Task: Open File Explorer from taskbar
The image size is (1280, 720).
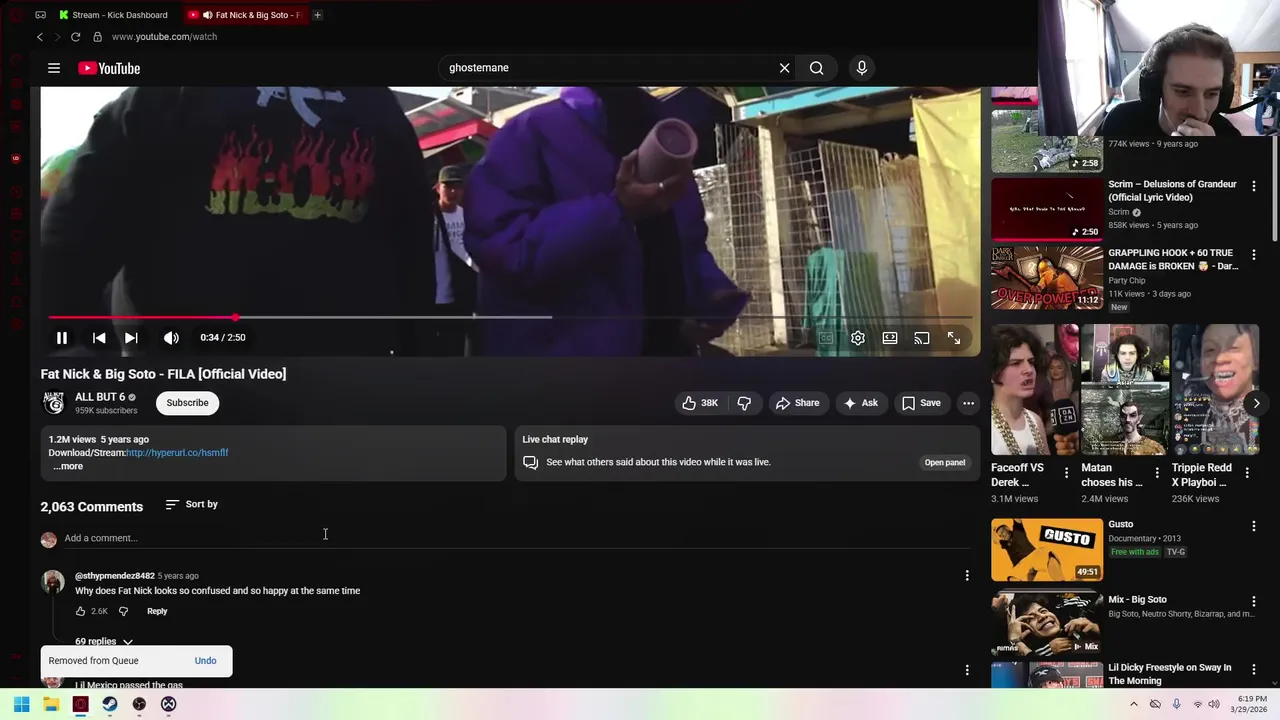Action: pos(51,704)
